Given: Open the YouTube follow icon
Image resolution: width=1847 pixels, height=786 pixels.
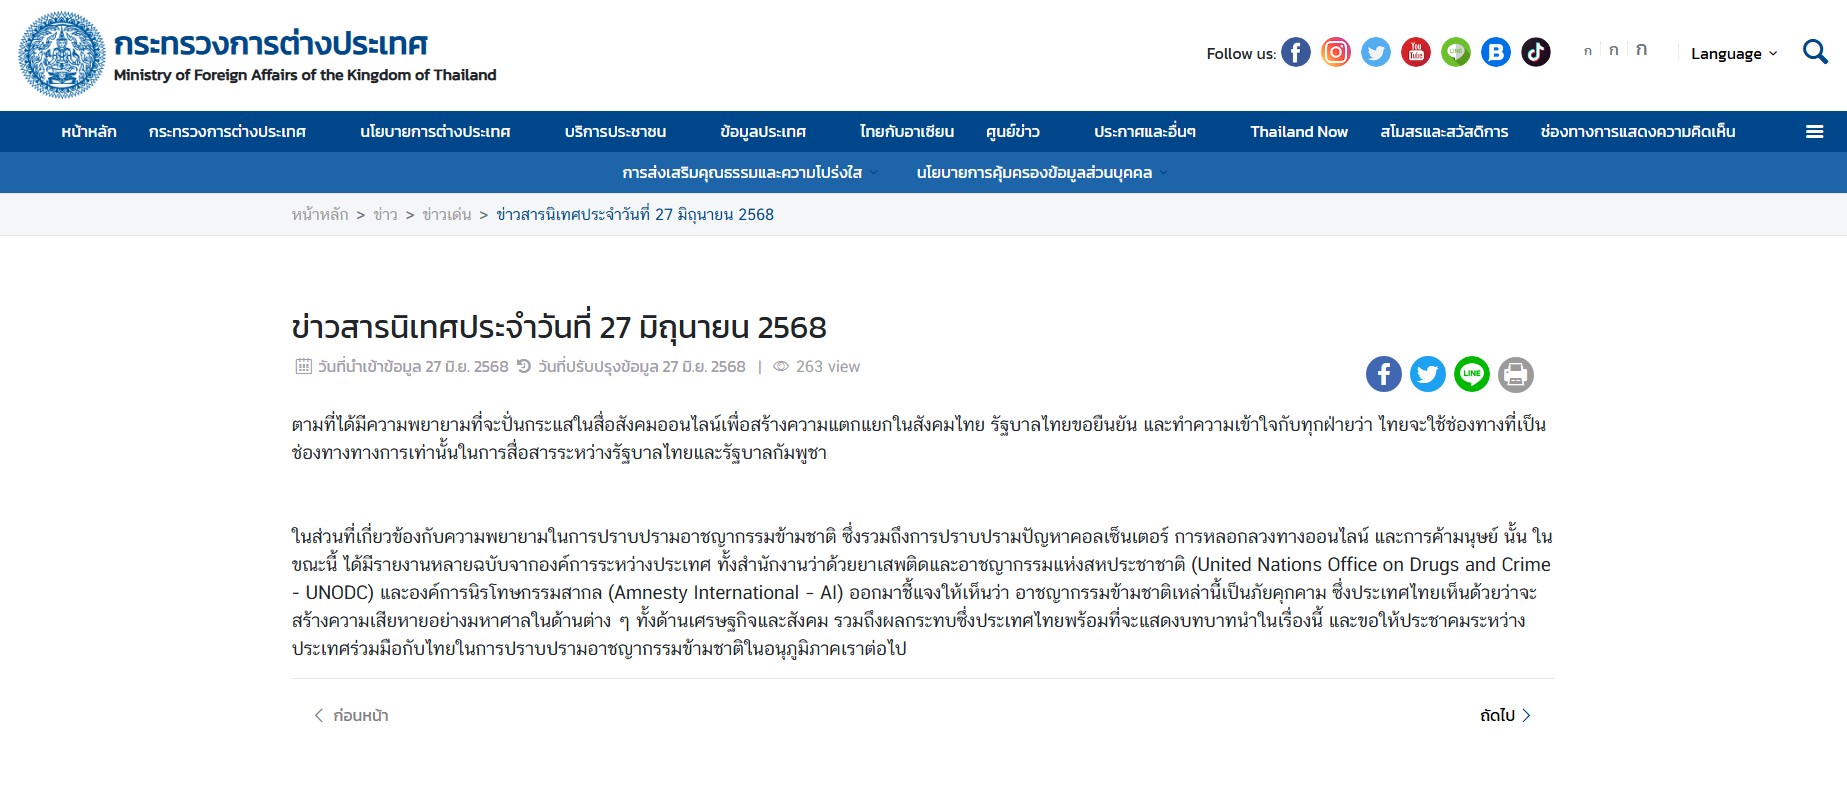Looking at the screenshot, I should click(x=1416, y=52).
